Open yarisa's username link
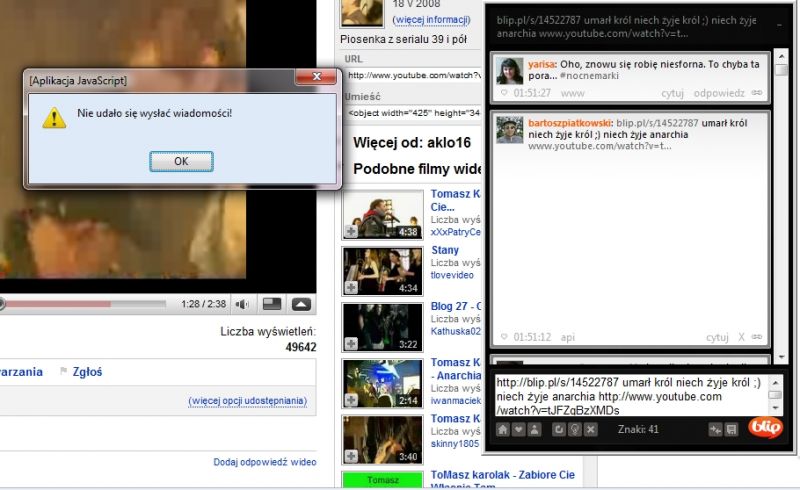Image resolution: width=800 pixels, height=490 pixels. point(541,64)
